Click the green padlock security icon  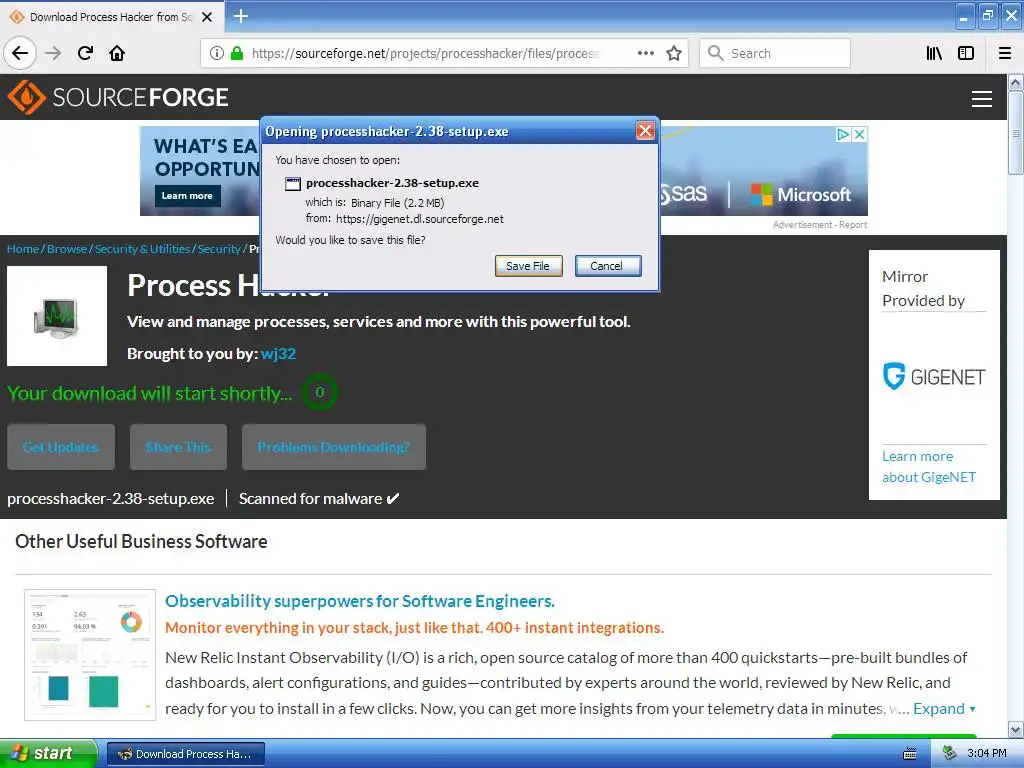click(237, 54)
